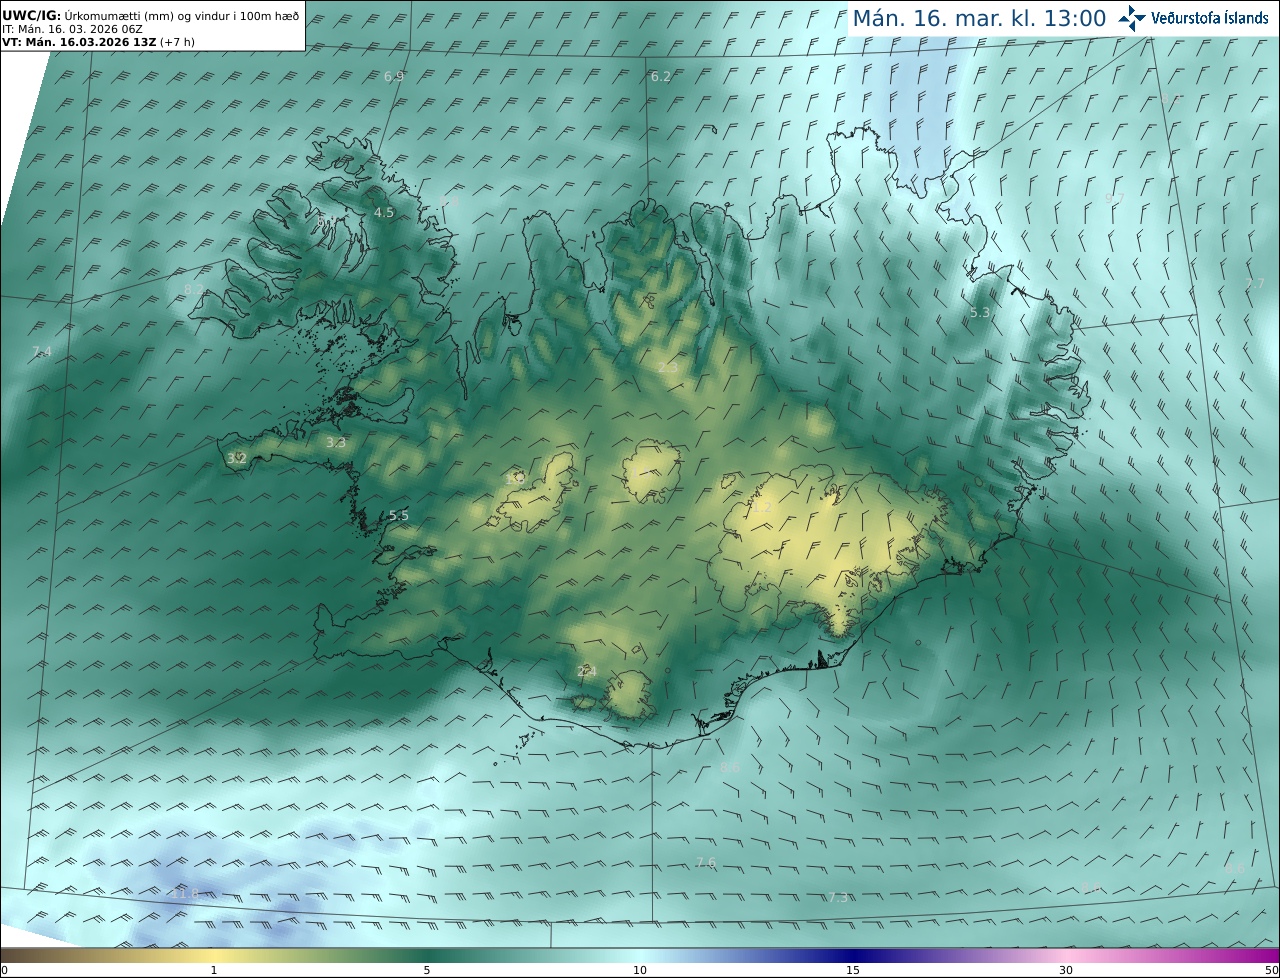This screenshot has height=978, width=1280.
Task: Click the dark navy segment at 15 on the color scale
Action: coord(853,956)
